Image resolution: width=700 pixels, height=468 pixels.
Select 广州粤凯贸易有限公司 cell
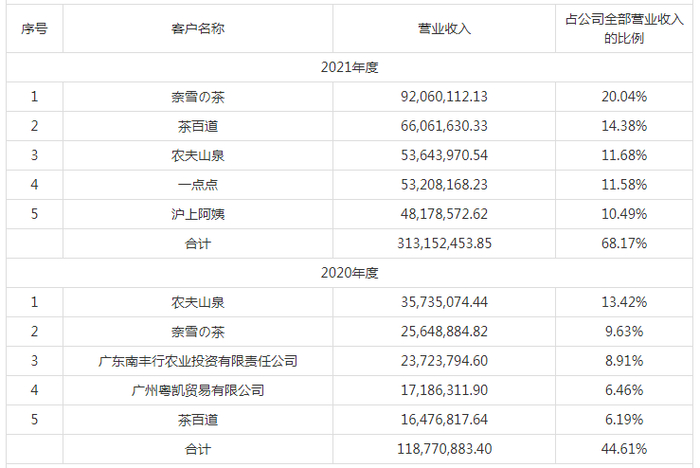198,391
